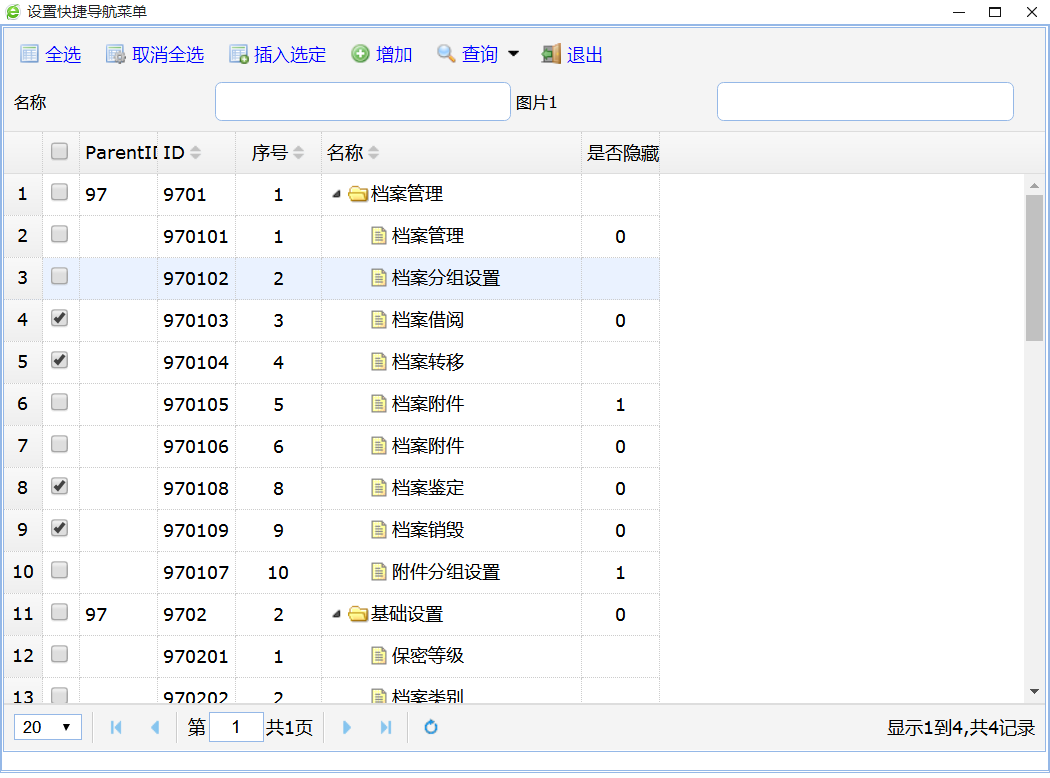Click the 全选 (select all) toolbar icon
The image size is (1050, 778).
click(30, 54)
